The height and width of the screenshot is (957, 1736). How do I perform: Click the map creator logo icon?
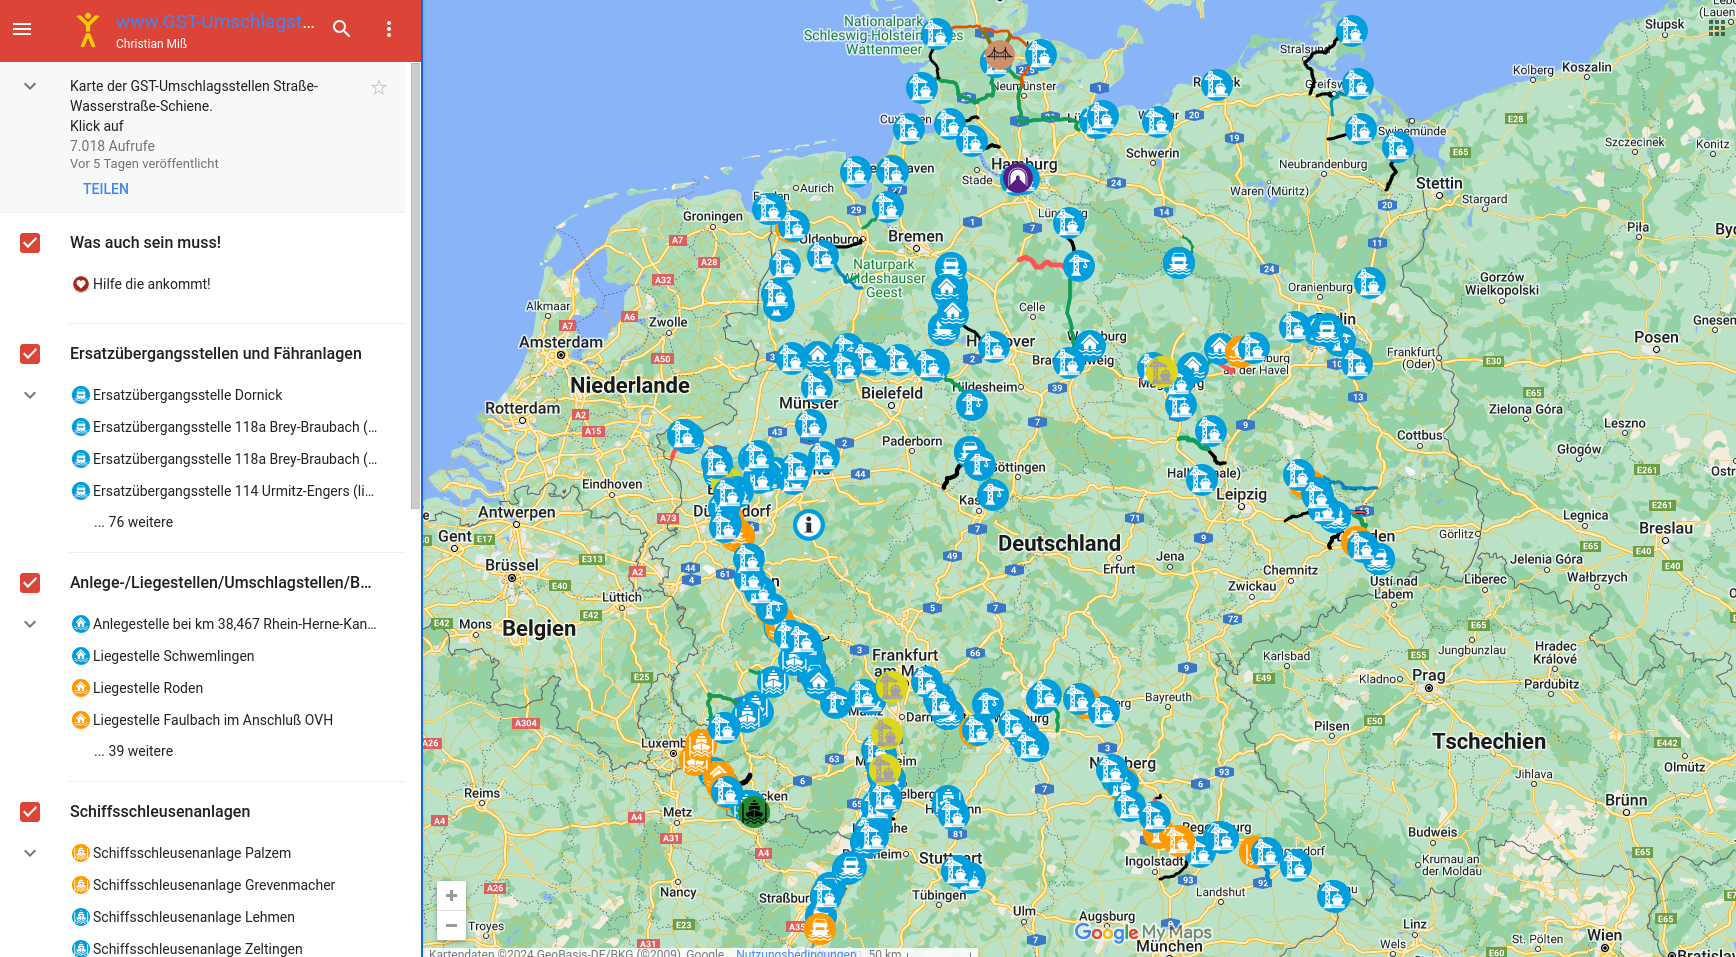click(88, 29)
